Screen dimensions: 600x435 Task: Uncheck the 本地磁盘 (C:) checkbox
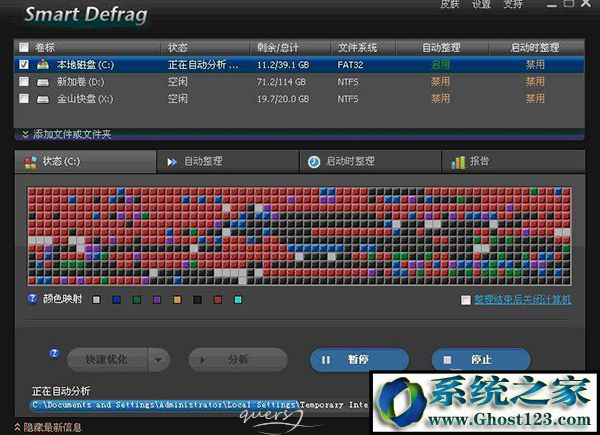pos(24,64)
